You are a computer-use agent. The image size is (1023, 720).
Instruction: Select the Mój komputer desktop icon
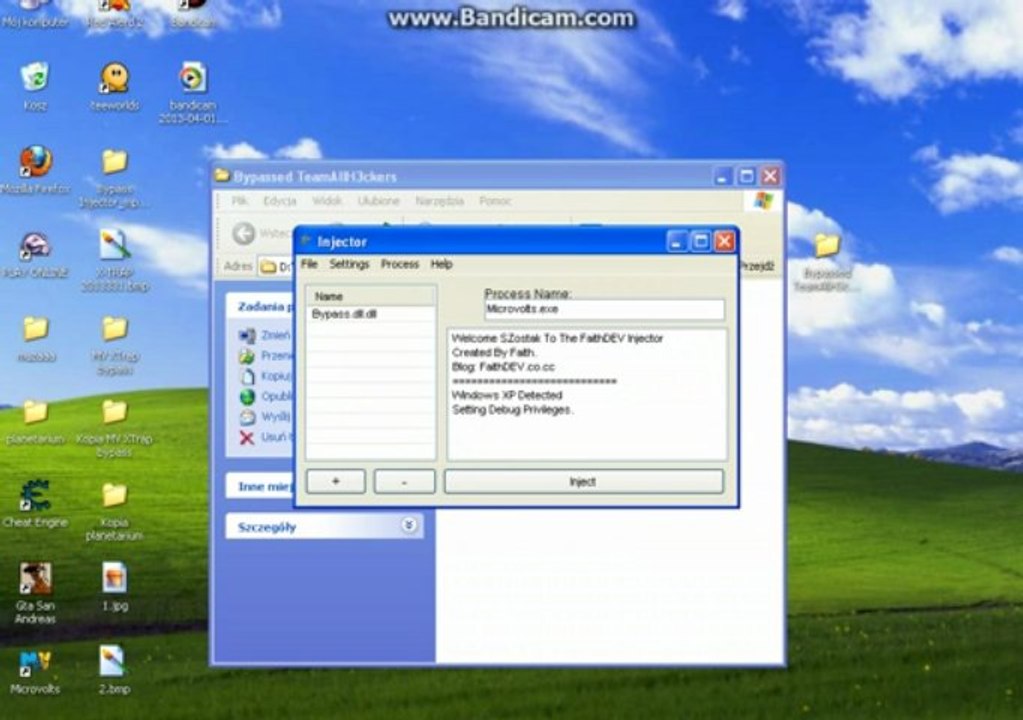pyautogui.click(x=35, y=7)
